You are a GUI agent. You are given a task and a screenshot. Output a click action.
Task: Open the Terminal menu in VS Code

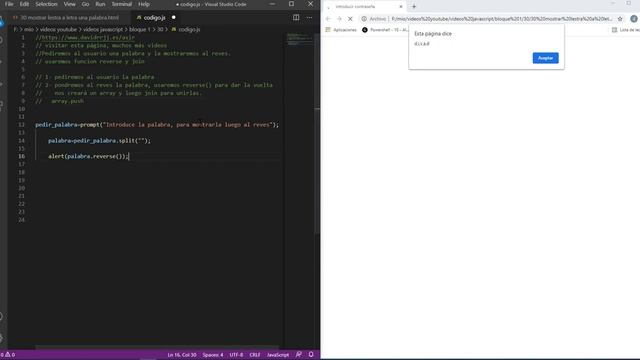[122, 4]
